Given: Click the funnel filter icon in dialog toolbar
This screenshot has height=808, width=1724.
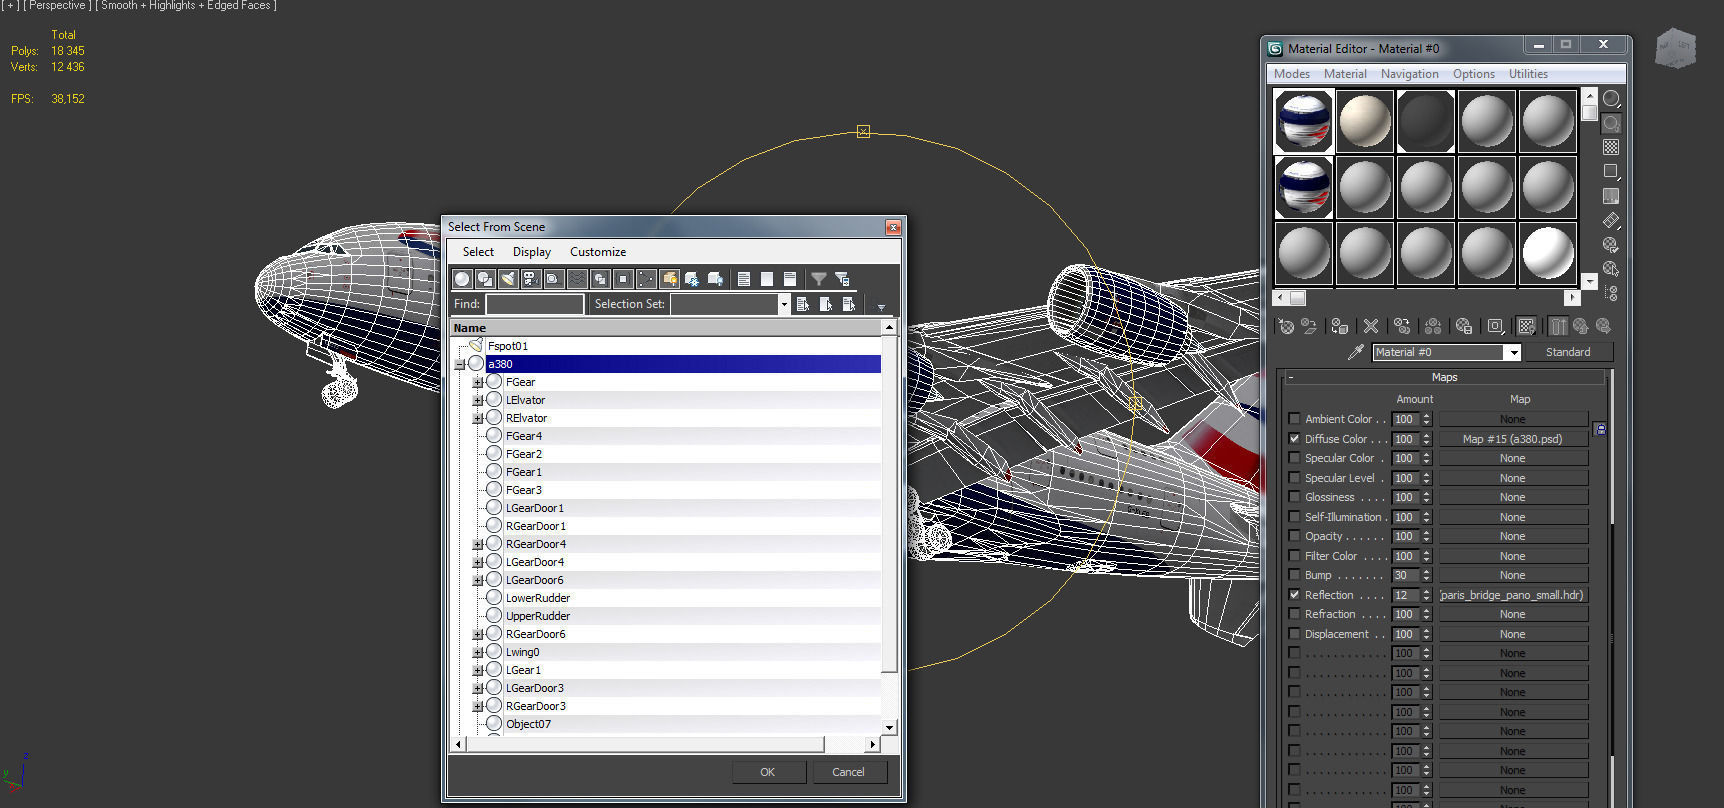Looking at the screenshot, I should click(819, 279).
